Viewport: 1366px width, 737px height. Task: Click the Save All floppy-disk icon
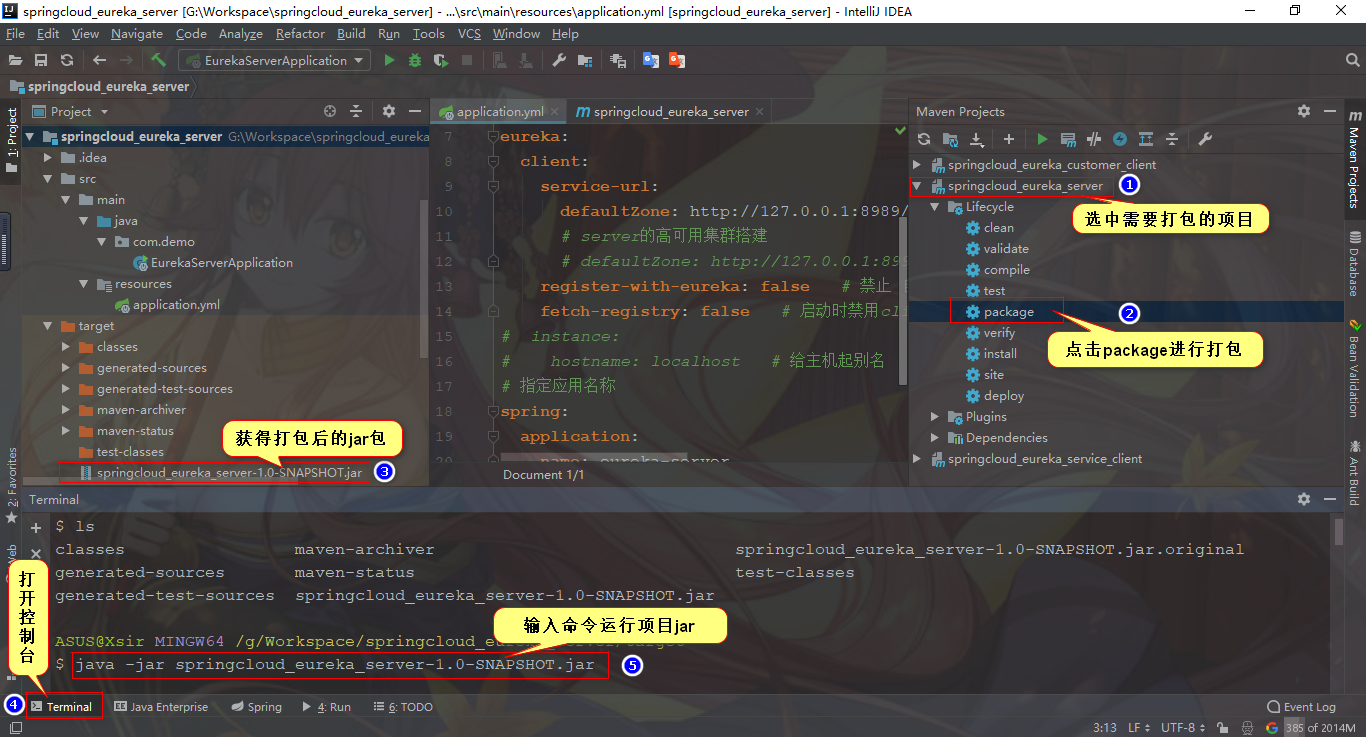[x=41, y=60]
